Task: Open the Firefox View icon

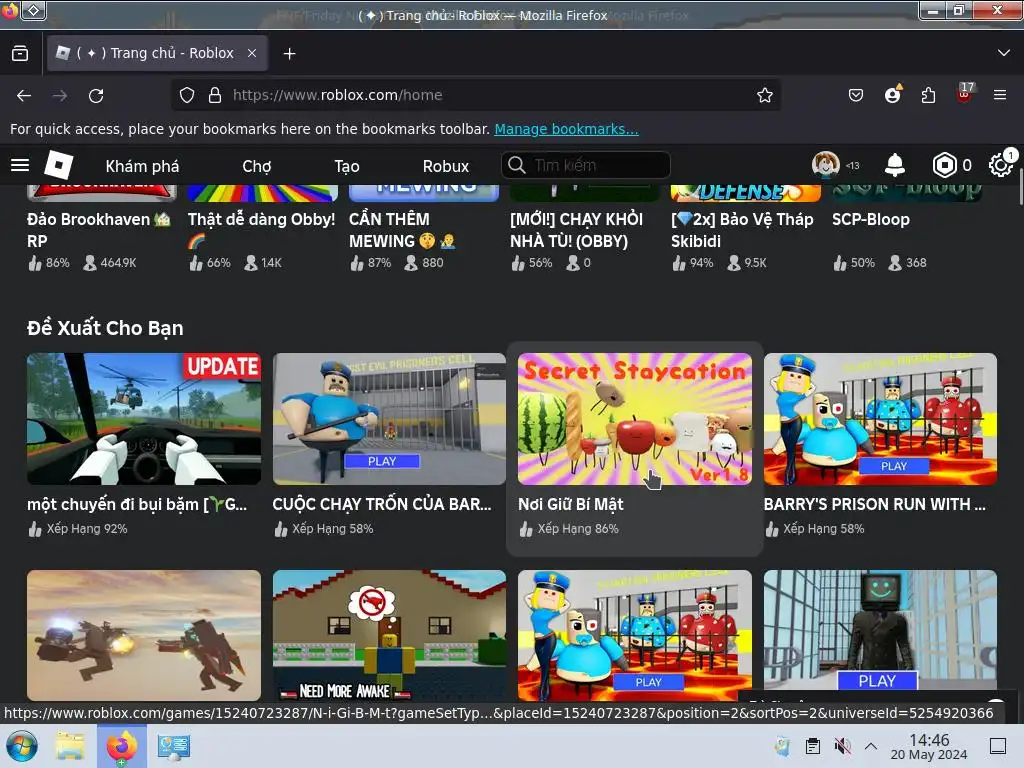Action: [x=20, y=54]
